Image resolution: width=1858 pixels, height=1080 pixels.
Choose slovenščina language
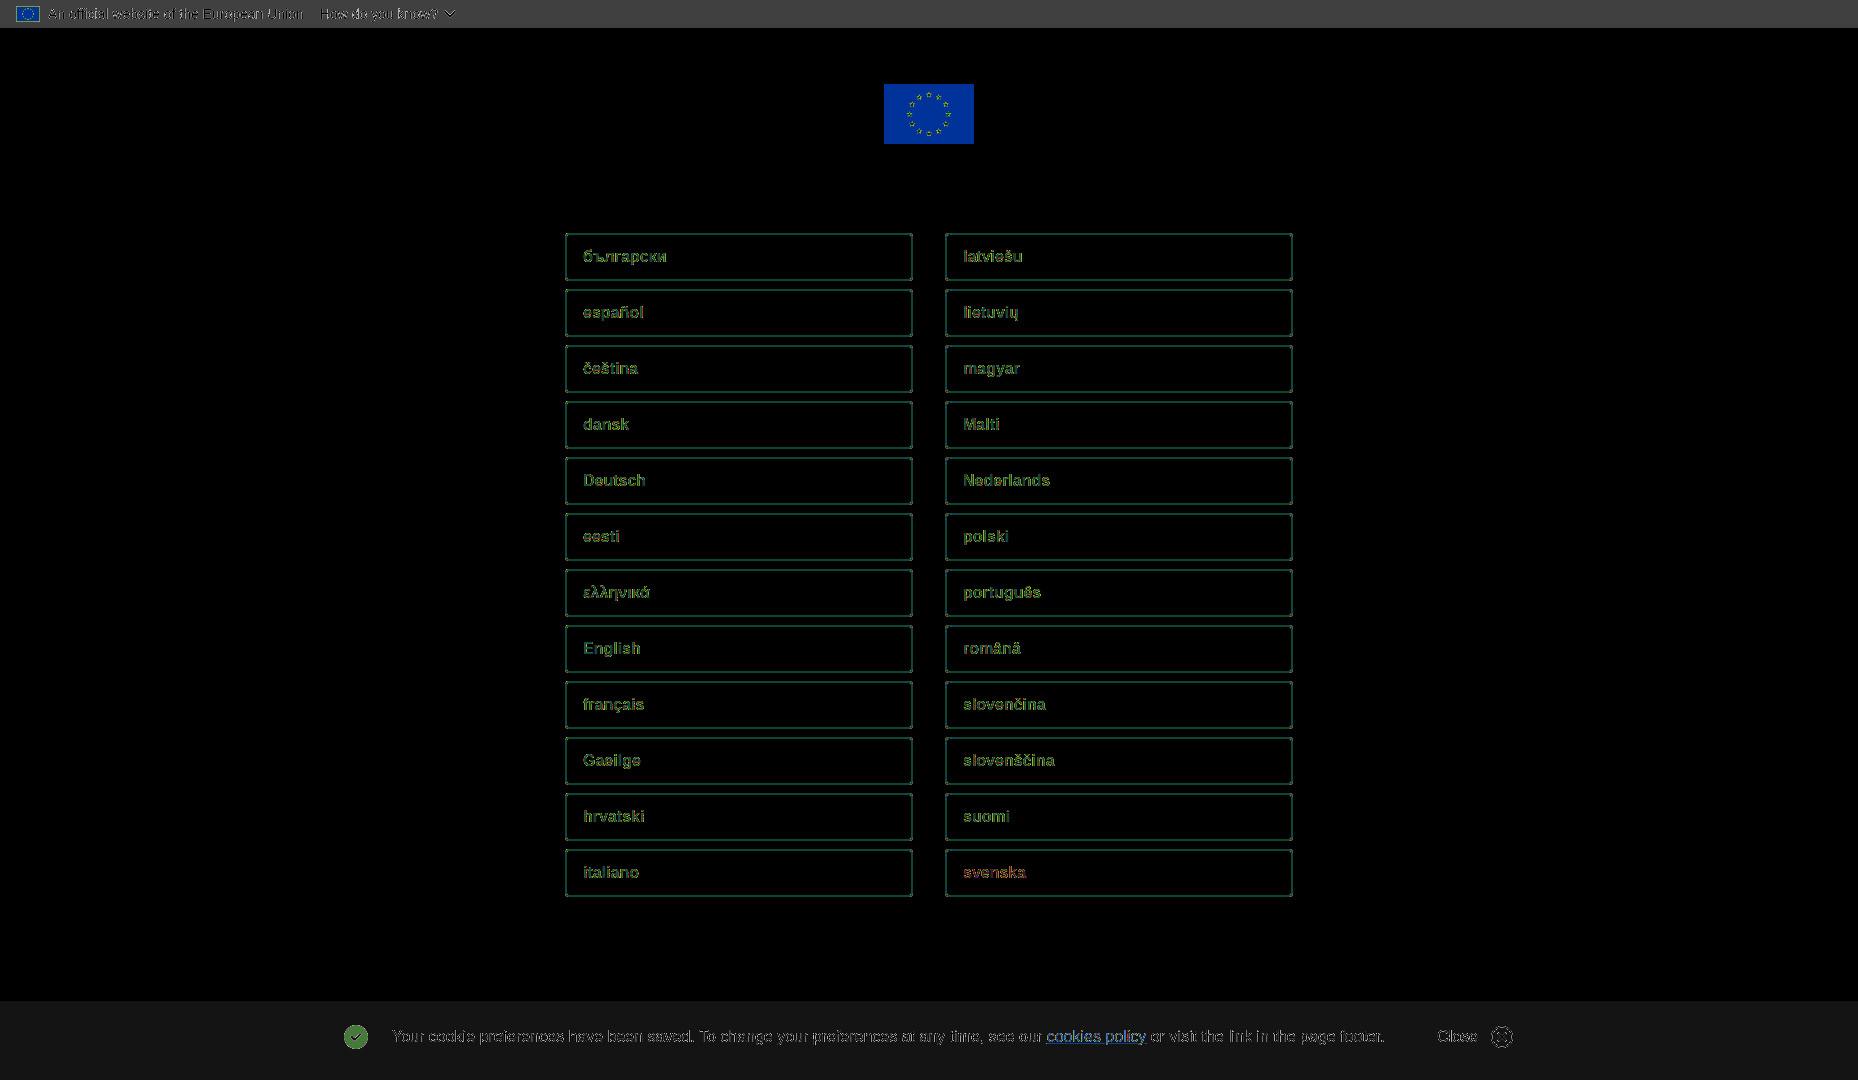[1119, 761]
